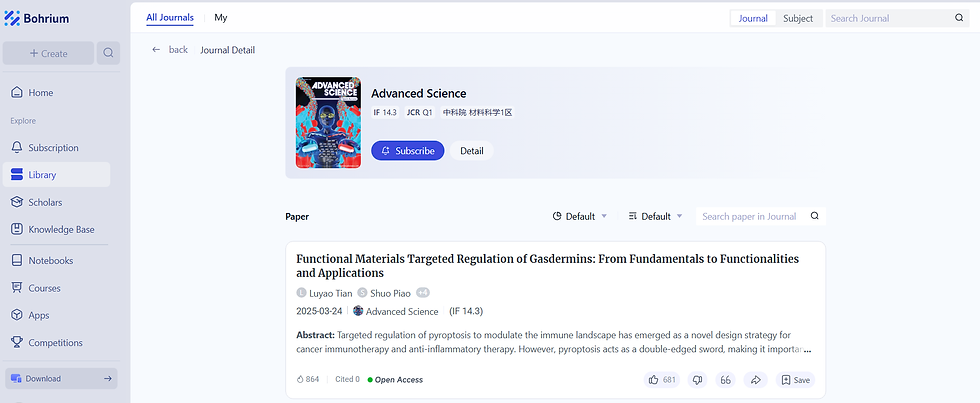Viewport: 980px width, 403px height.
Task: Switch search scope to Subject
Action: coord(798,18)
